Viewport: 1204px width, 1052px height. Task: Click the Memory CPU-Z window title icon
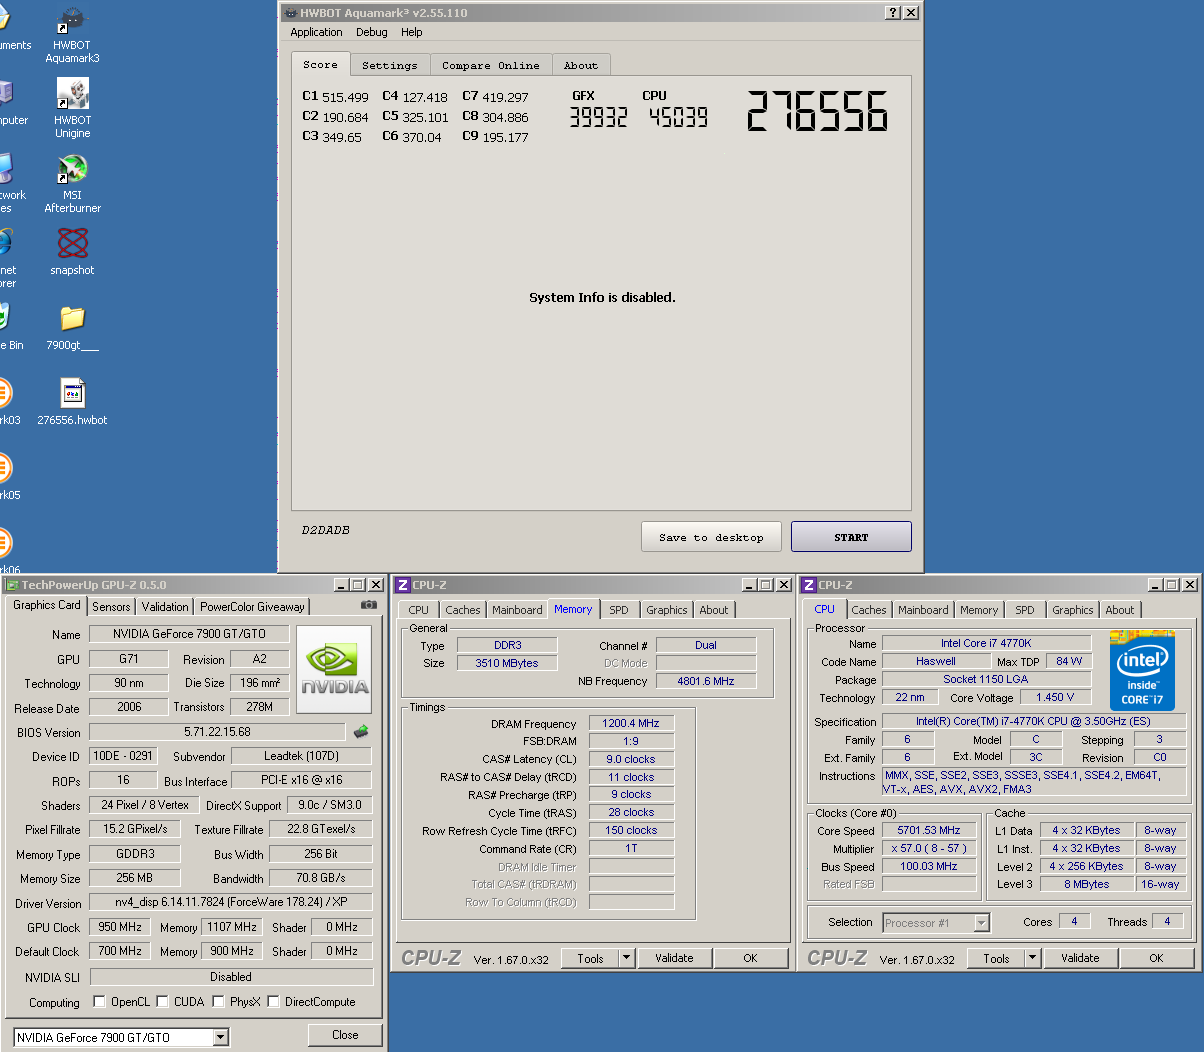click(x=403, y=585)
